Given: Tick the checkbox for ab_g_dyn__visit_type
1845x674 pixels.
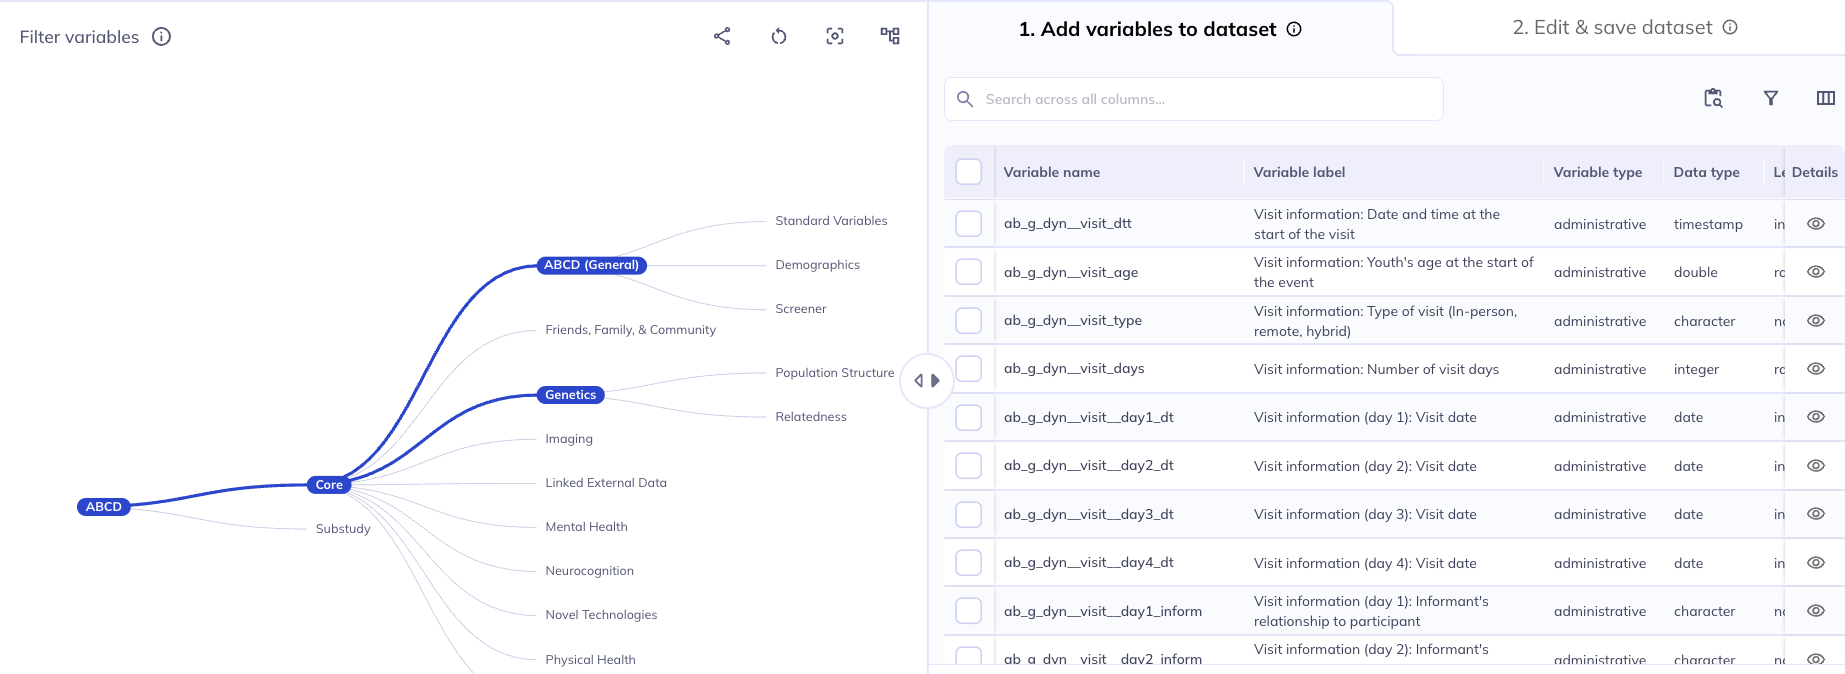Looking at the screenshot, I should [969, 321].
